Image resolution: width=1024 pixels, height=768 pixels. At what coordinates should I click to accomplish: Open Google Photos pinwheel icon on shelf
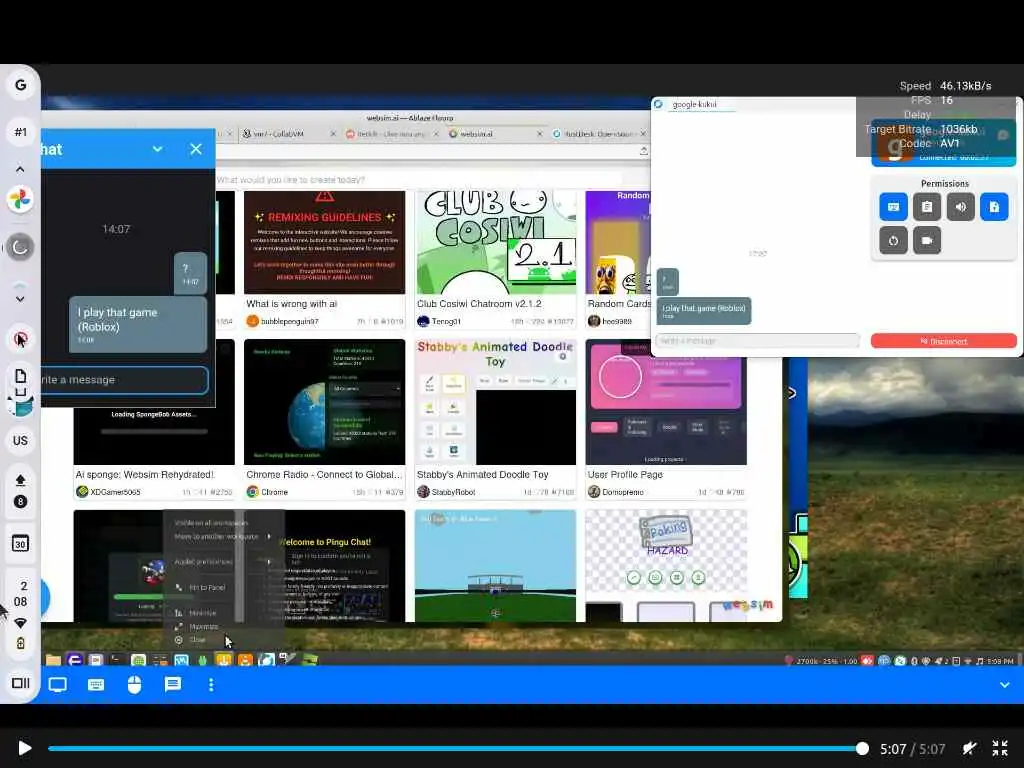[x=20, y=199]
